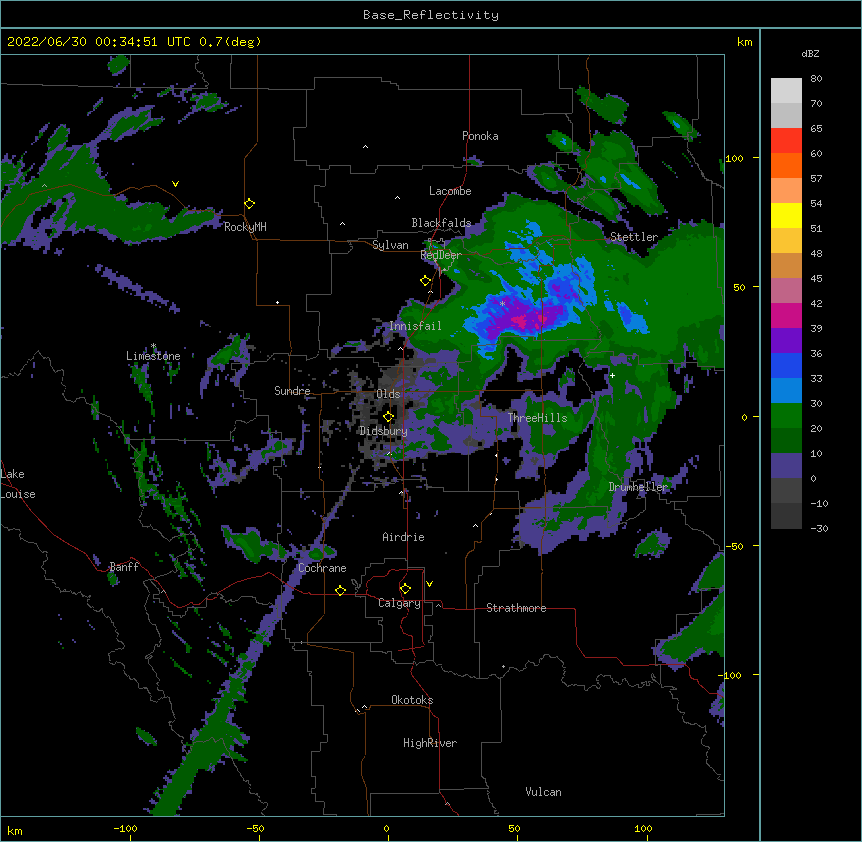Click the Strathmore label
The image size is (862, 842).
(516, 608)
